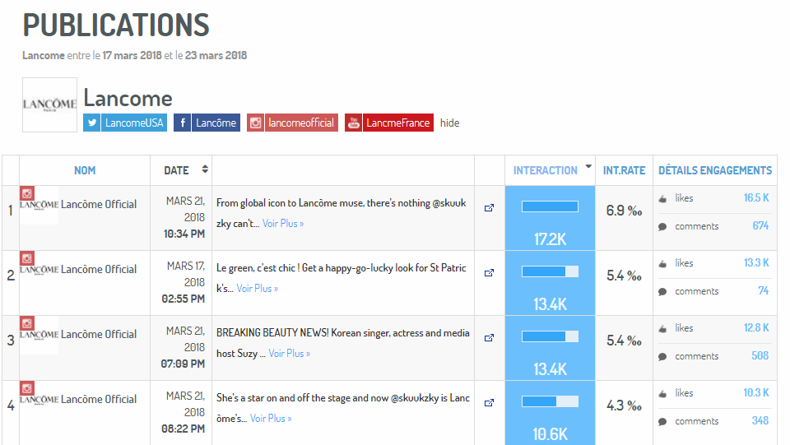Click the 74 comments value
Screen dimensions: 790x445
[x=763, y=291]
